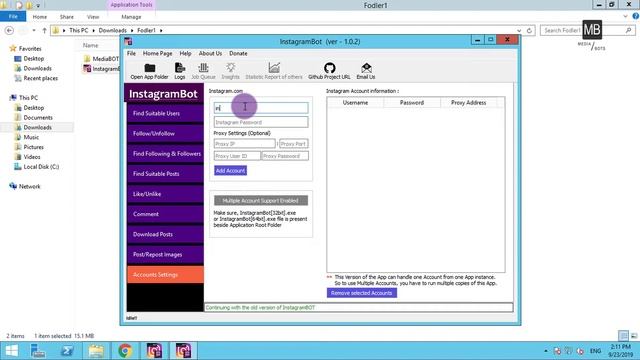The image size is (640, 360).
Task: Show hidden tray icons arrow
Action: [546, 351]
